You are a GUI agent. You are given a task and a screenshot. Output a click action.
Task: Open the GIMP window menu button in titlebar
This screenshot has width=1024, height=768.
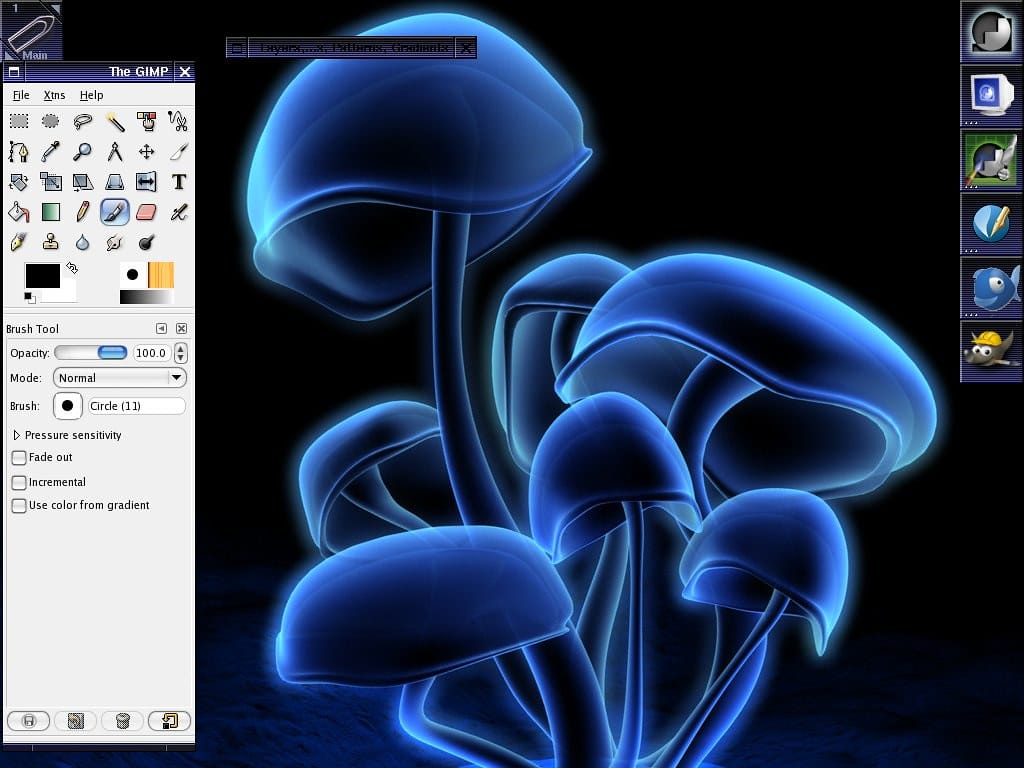14,72
